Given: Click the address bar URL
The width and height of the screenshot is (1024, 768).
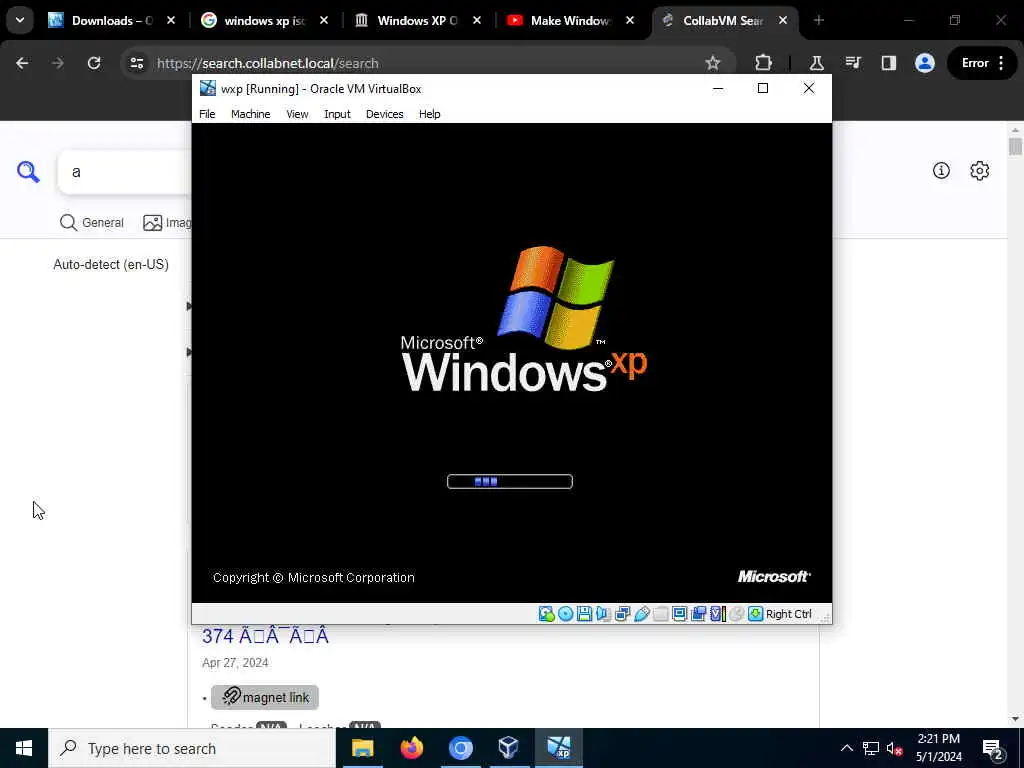Looking at the screenshot, I should [268, 63].
